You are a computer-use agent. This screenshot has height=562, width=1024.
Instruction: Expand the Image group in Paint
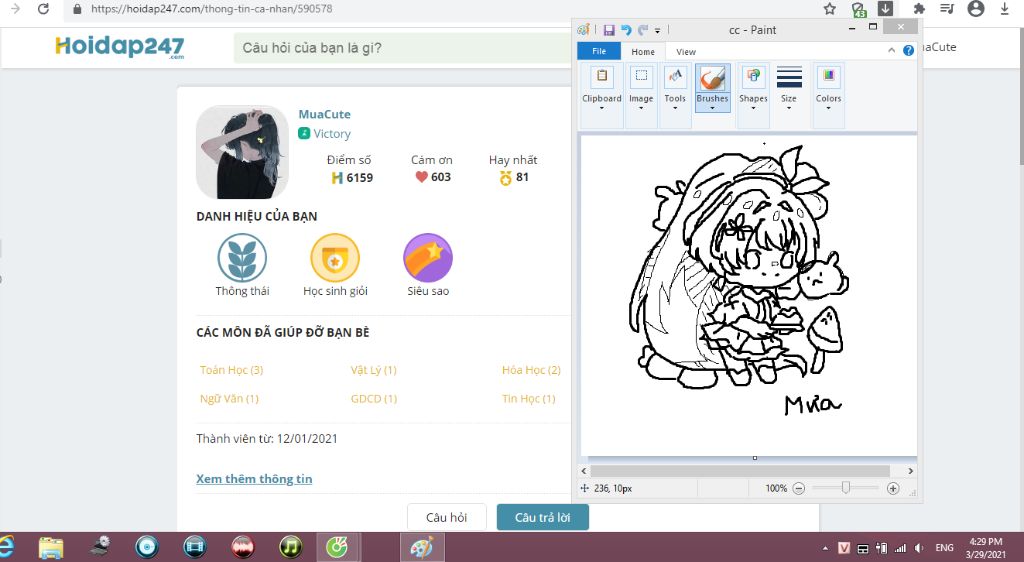tap(641, 96)
